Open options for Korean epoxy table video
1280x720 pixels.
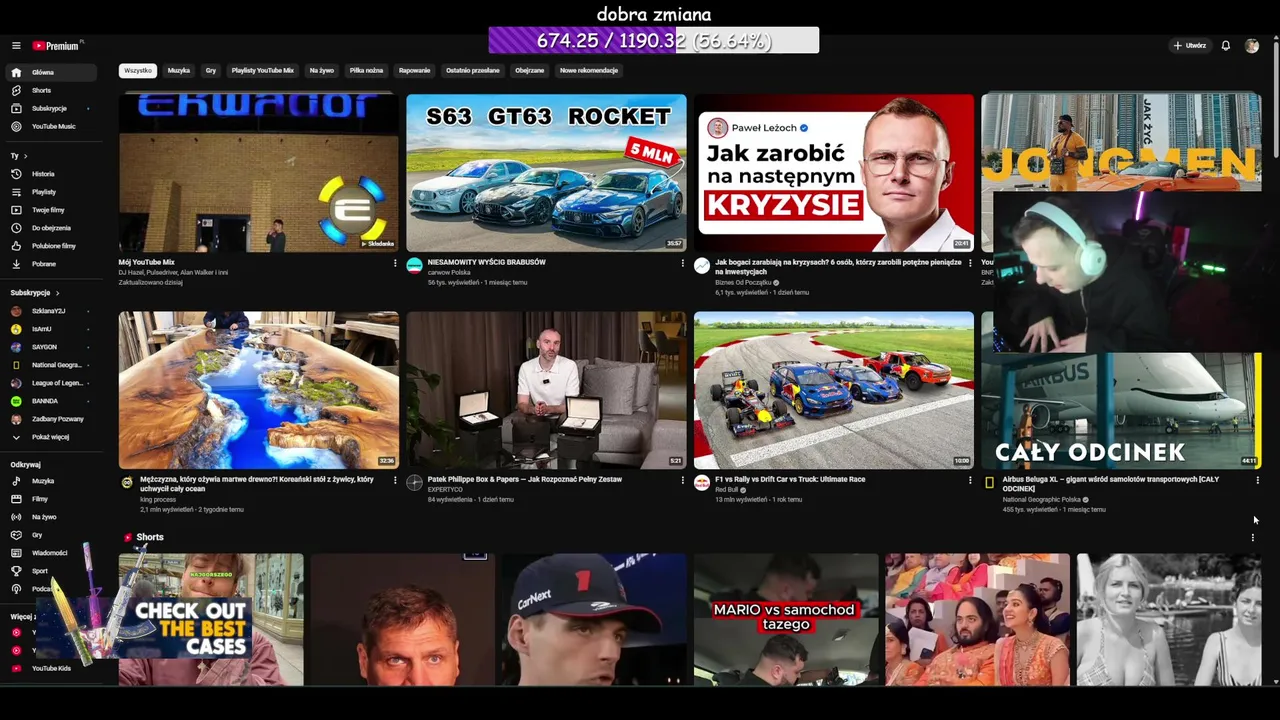[395, 480]
